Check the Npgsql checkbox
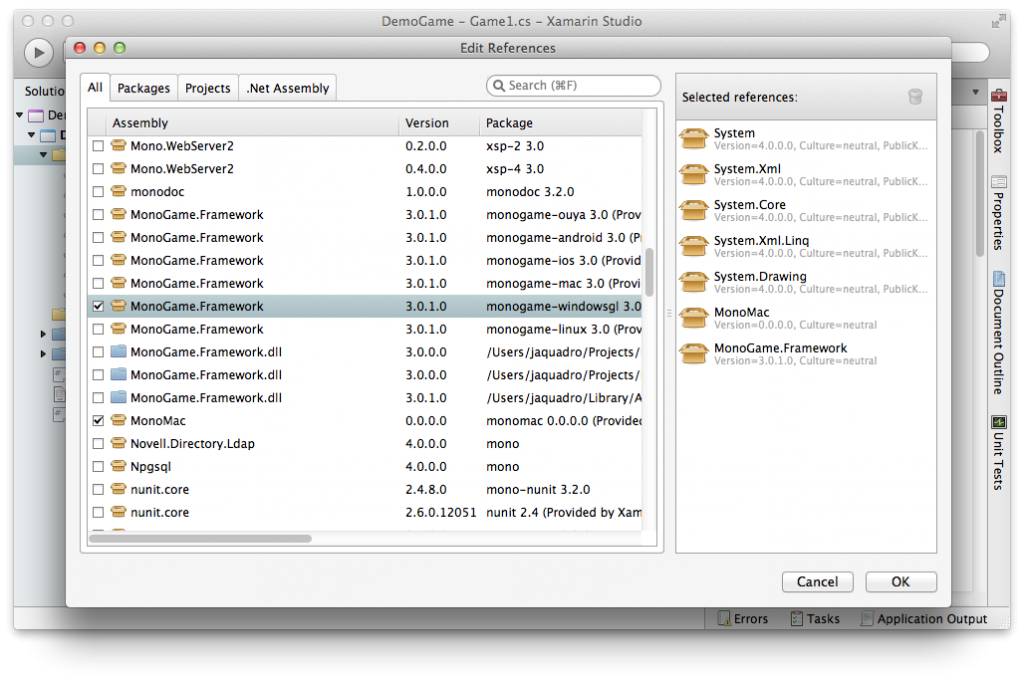The width and height of the screenshot is (1024, 686). point(98,466)
